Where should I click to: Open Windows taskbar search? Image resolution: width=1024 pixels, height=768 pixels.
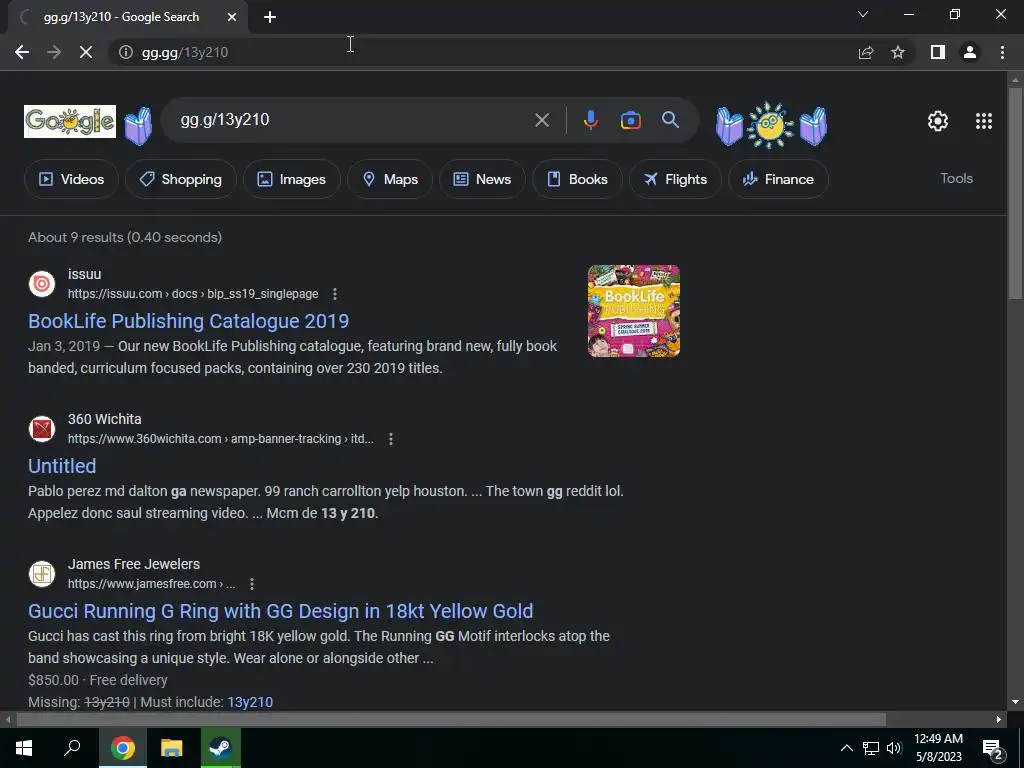click(x=72, y=748)
